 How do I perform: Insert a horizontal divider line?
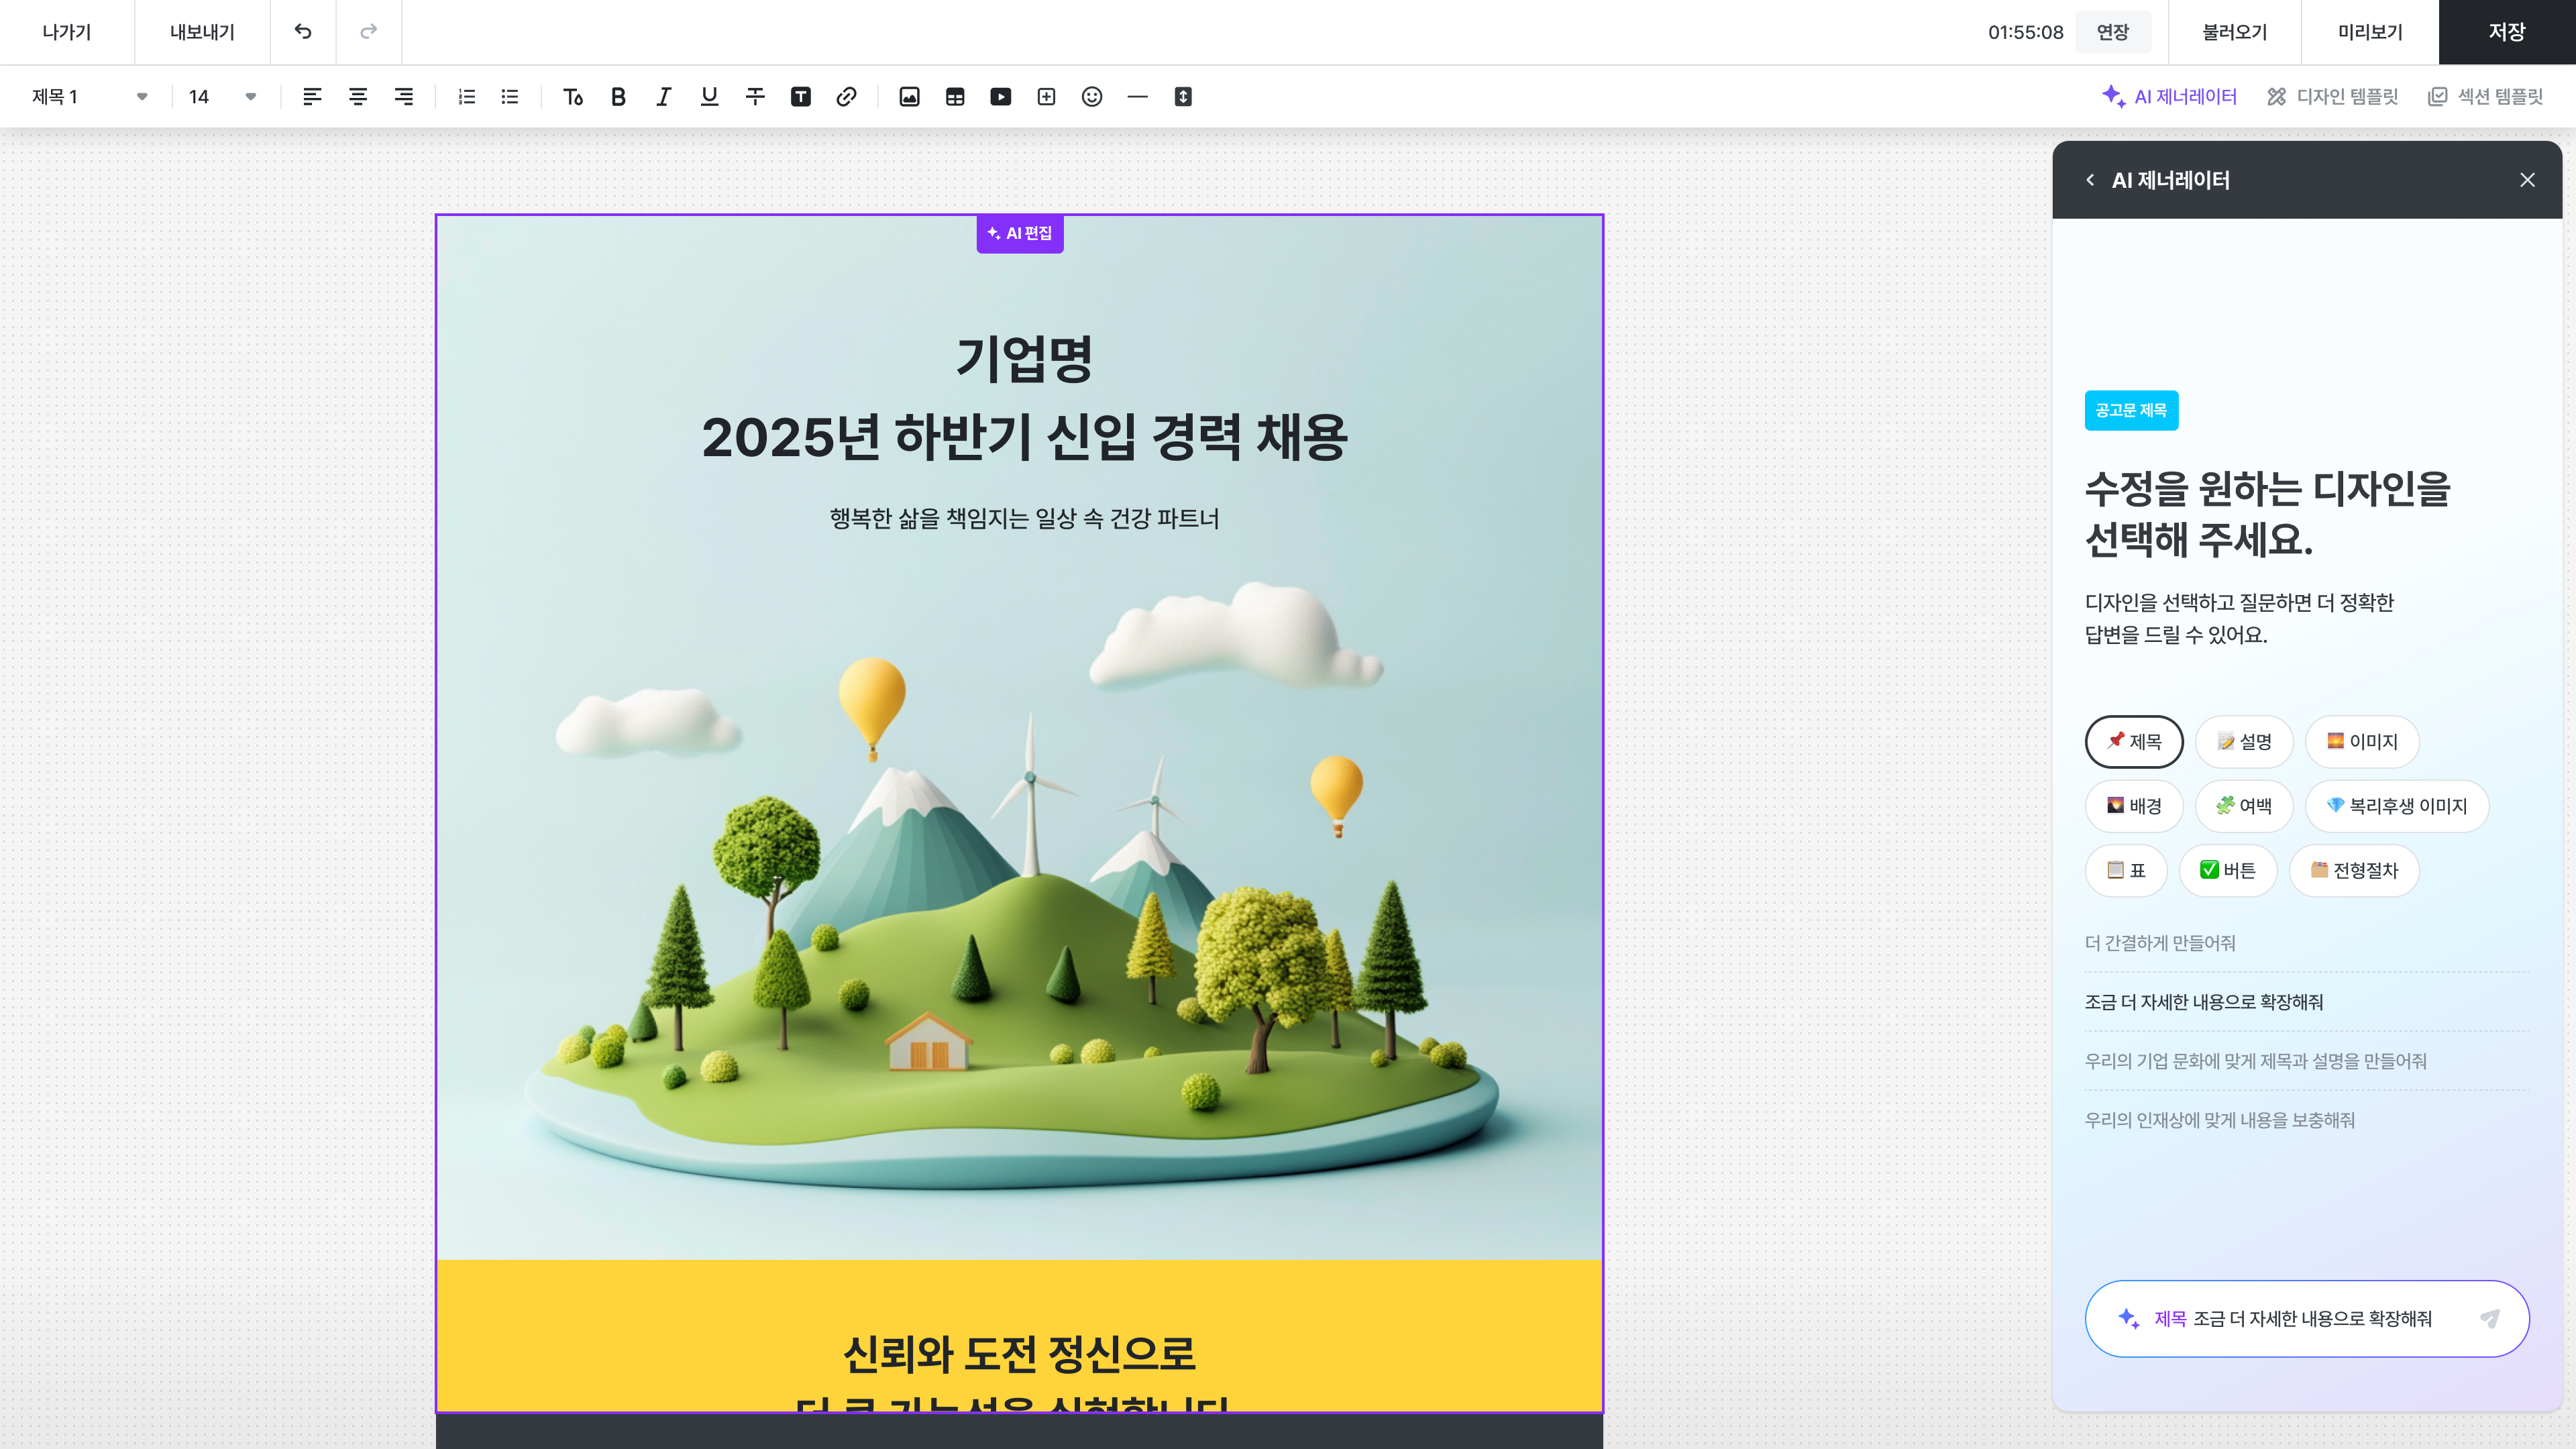pyautogui.click(x=1137, y=96)
